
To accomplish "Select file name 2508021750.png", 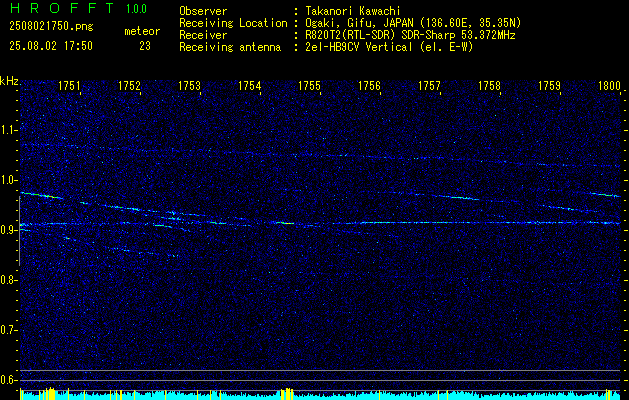I will [51, 27].
